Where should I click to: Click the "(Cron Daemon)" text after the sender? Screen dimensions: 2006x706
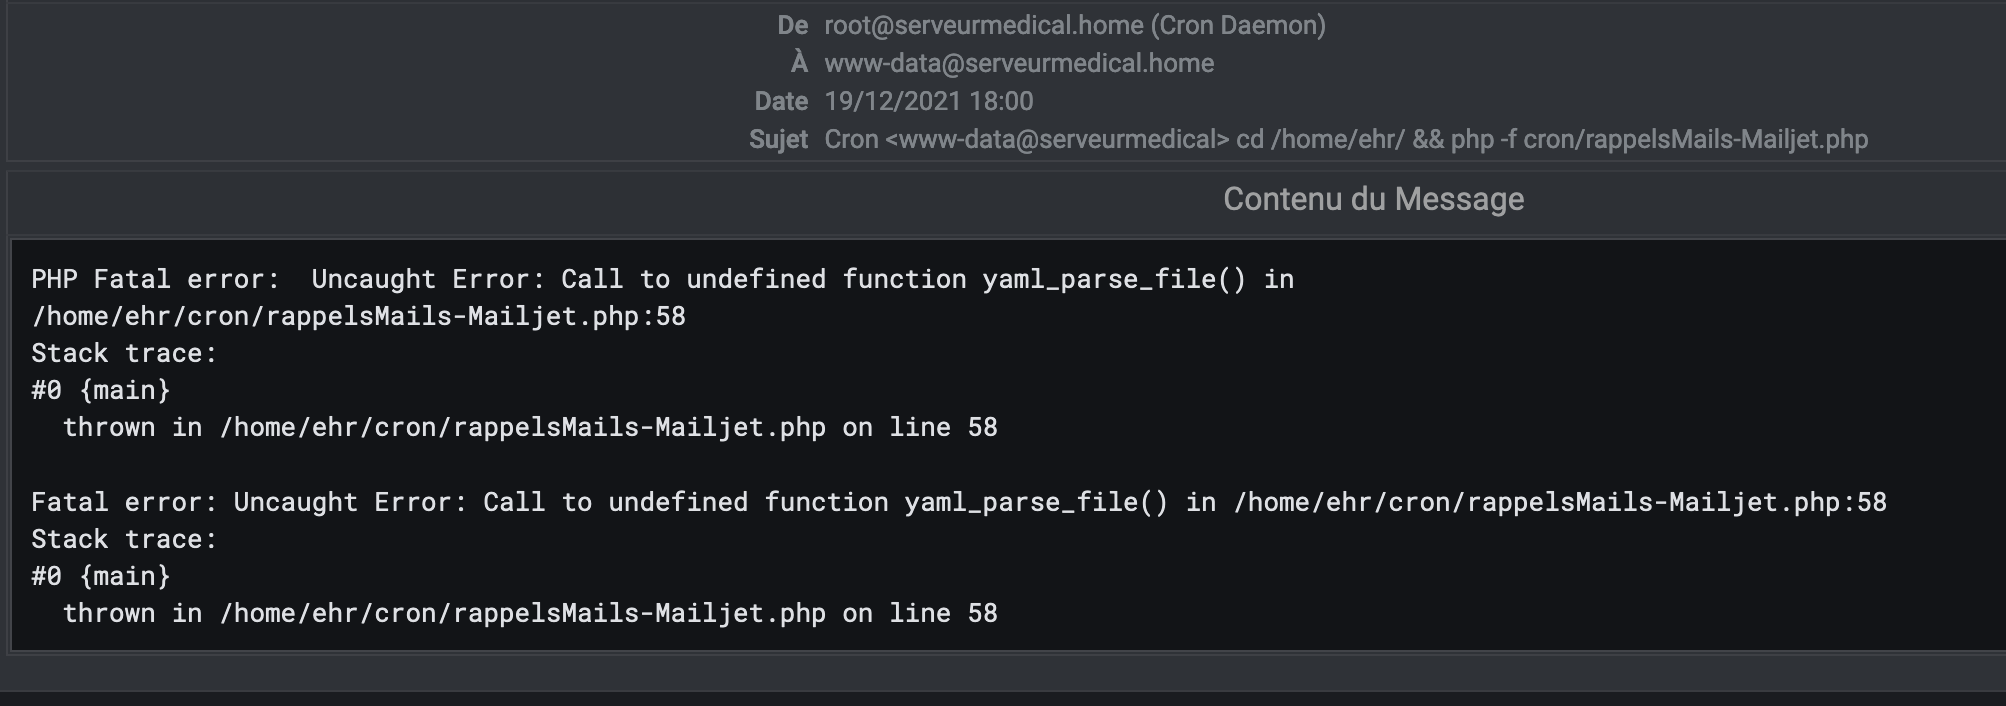coord(1238,26)
